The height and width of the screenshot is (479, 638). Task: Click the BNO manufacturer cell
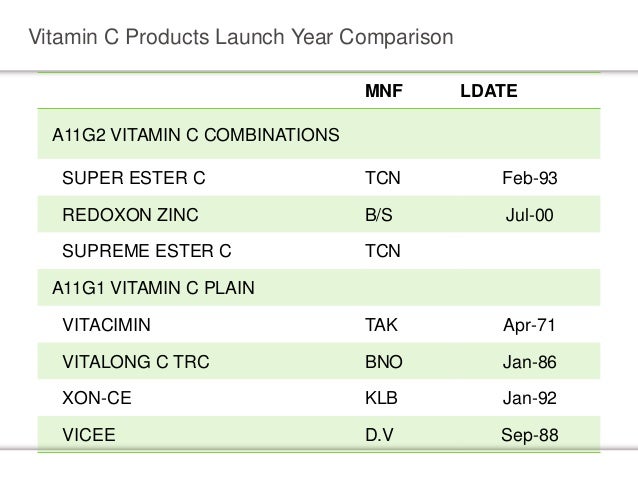click(x=382, y=362)
